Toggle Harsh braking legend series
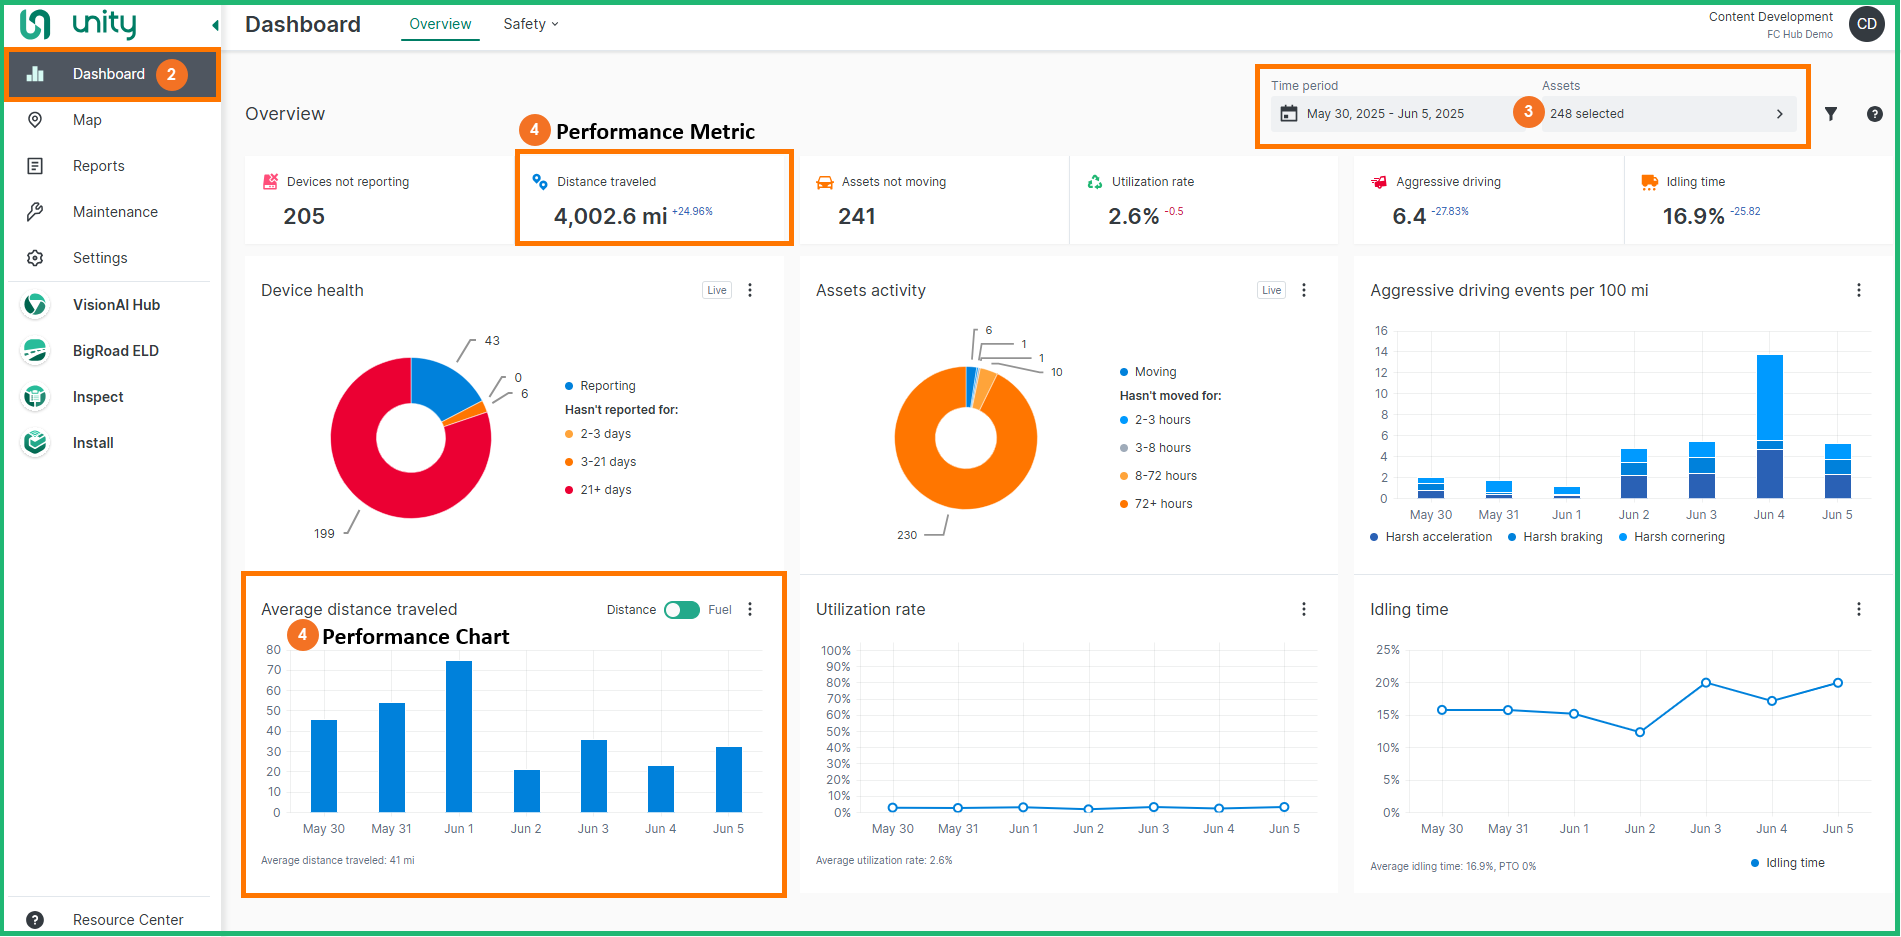Viewport: 1901px width, 937px height. point(1561,537)
